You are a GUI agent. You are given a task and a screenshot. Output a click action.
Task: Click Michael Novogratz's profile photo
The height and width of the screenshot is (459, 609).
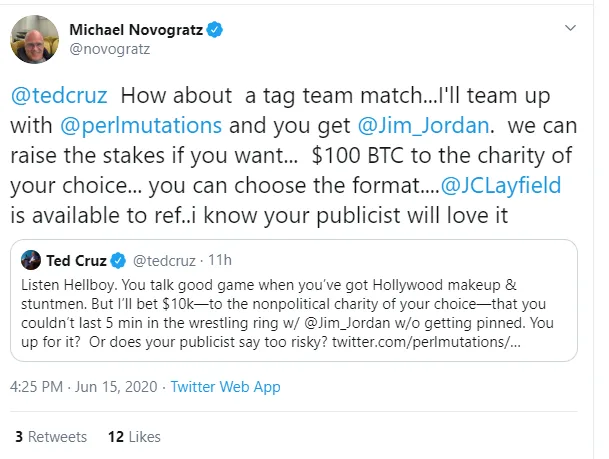tap(33, 39)
